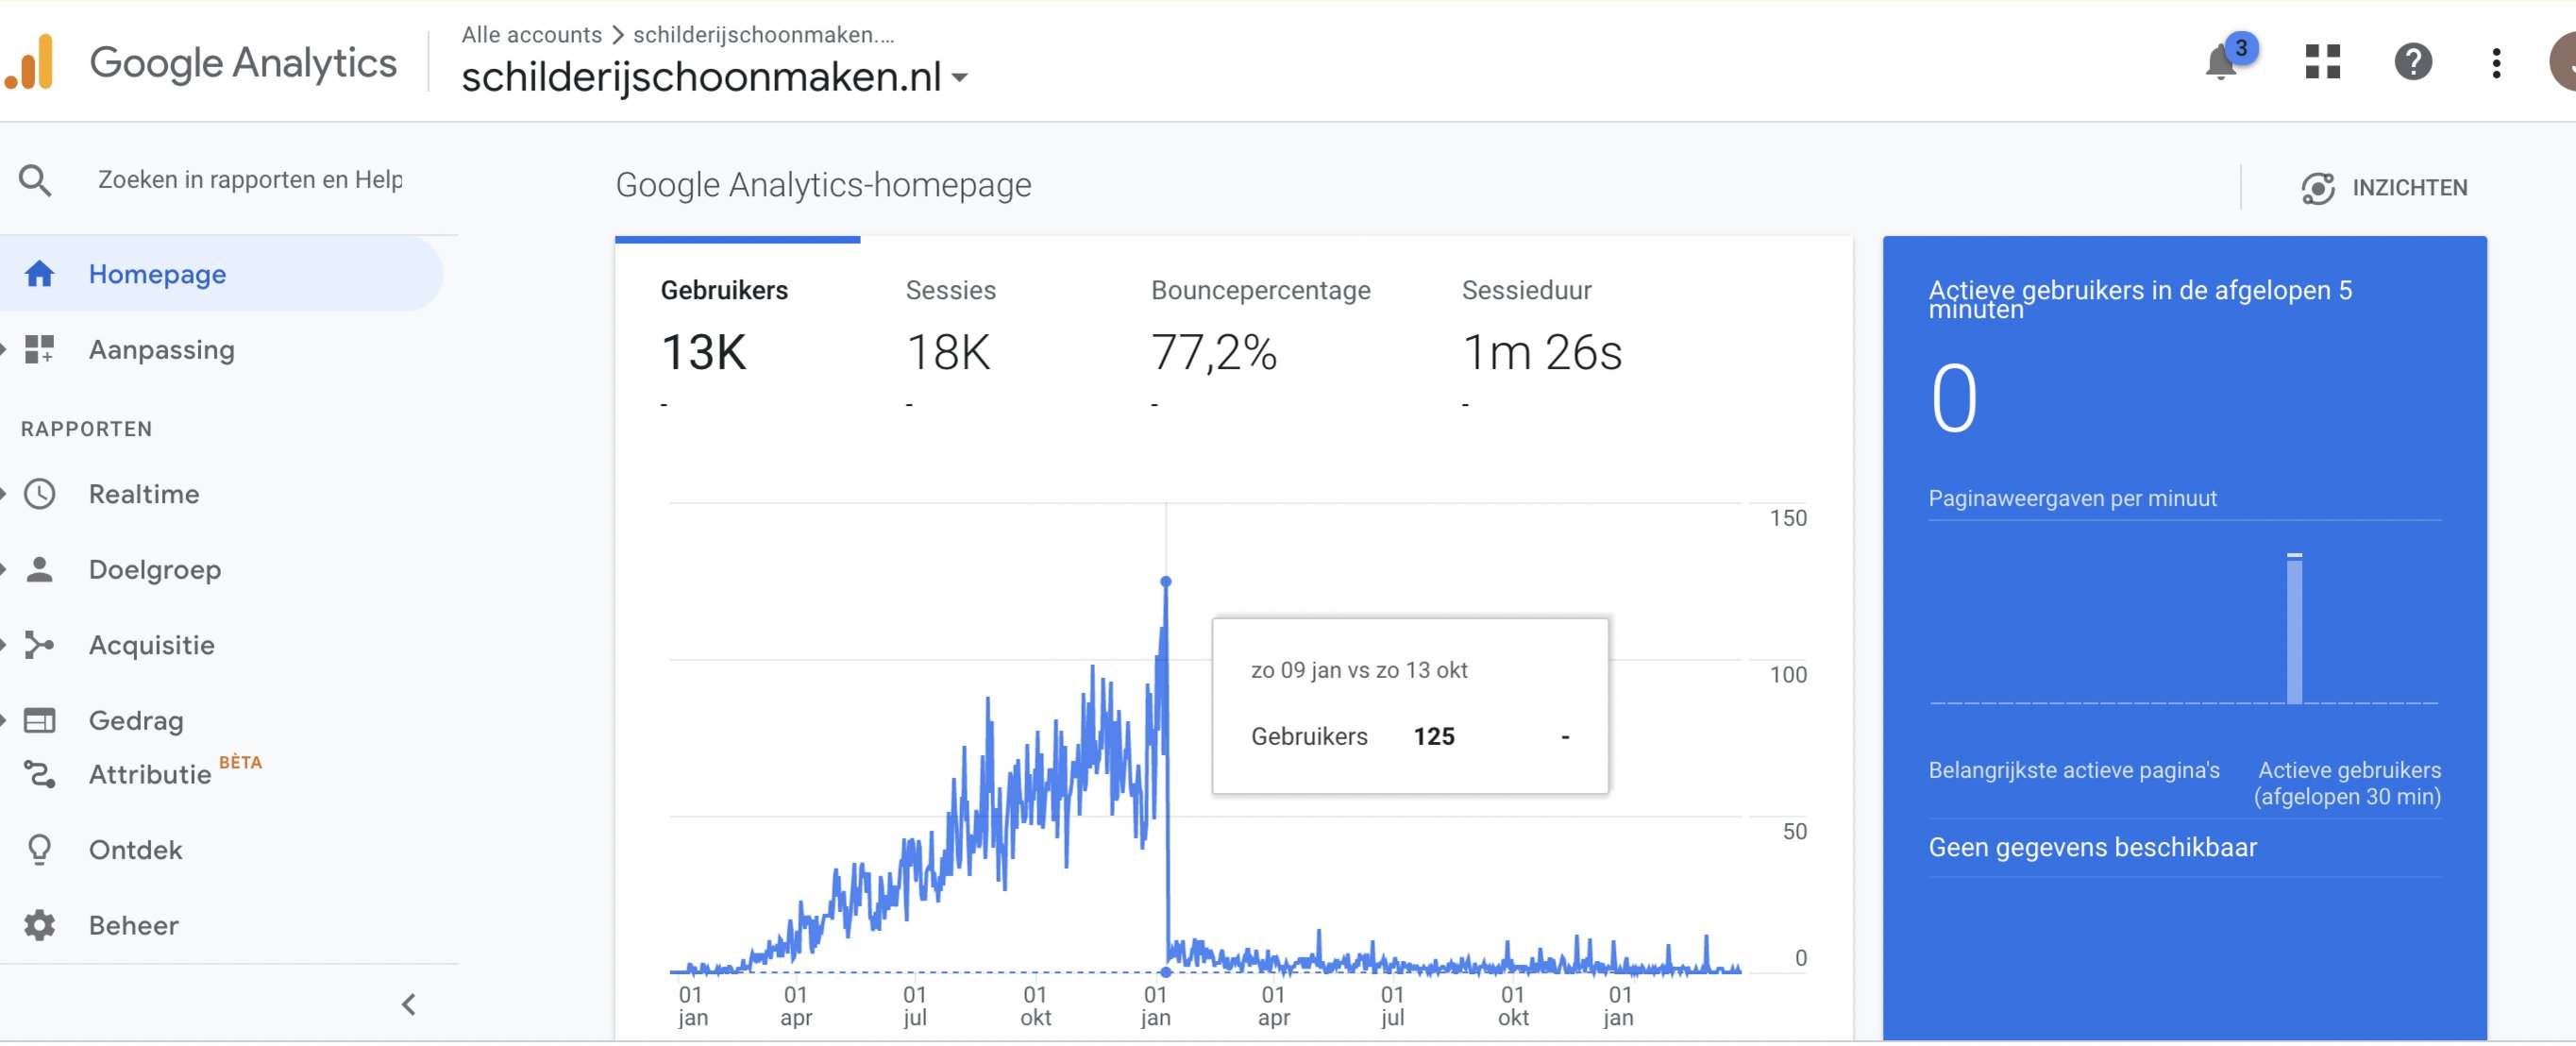Click the Paginaweergaven per minuut label

2072,498
